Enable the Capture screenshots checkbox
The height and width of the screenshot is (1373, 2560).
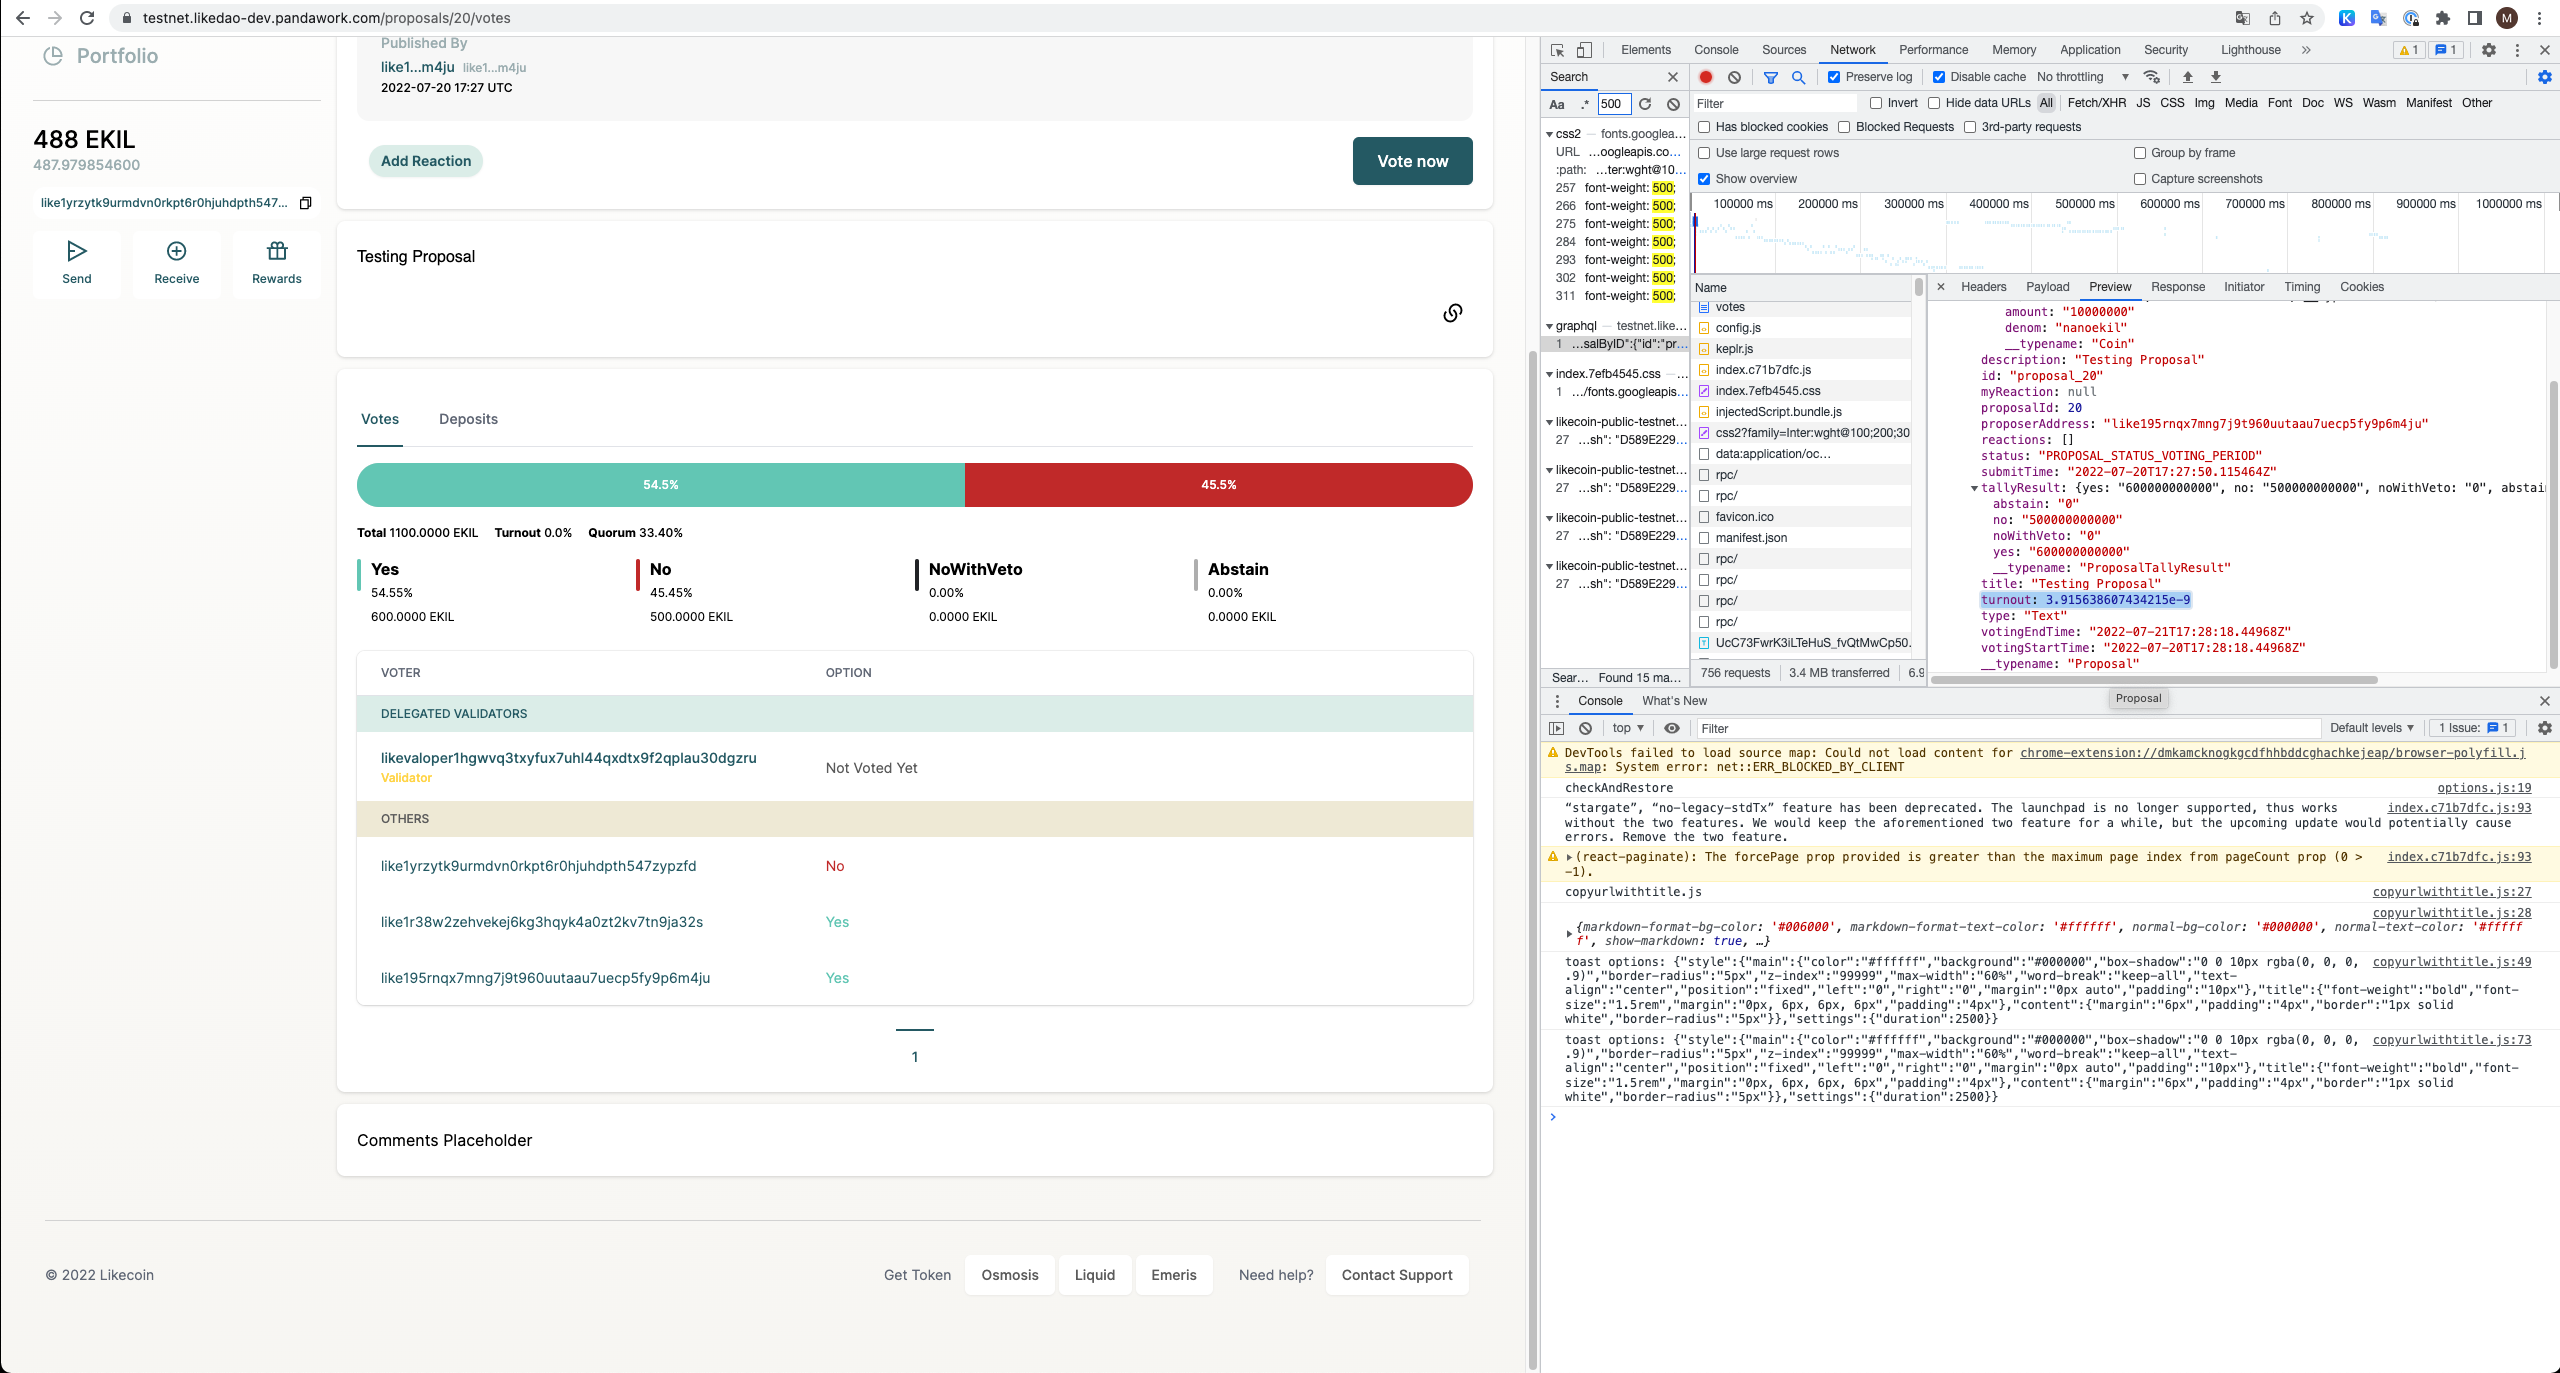2140,179
